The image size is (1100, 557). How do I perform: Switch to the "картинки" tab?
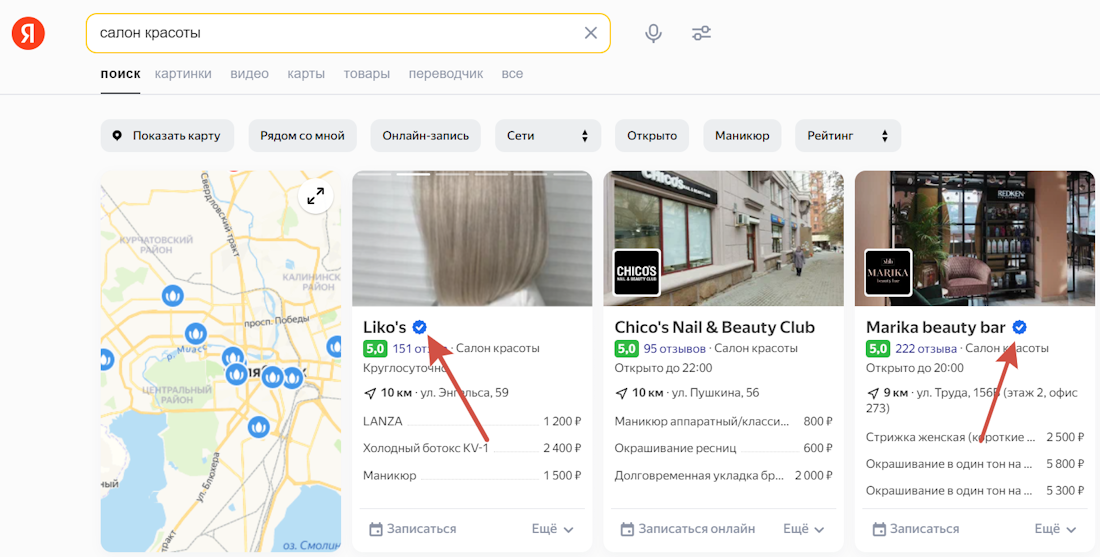click(x=183, y=74)
